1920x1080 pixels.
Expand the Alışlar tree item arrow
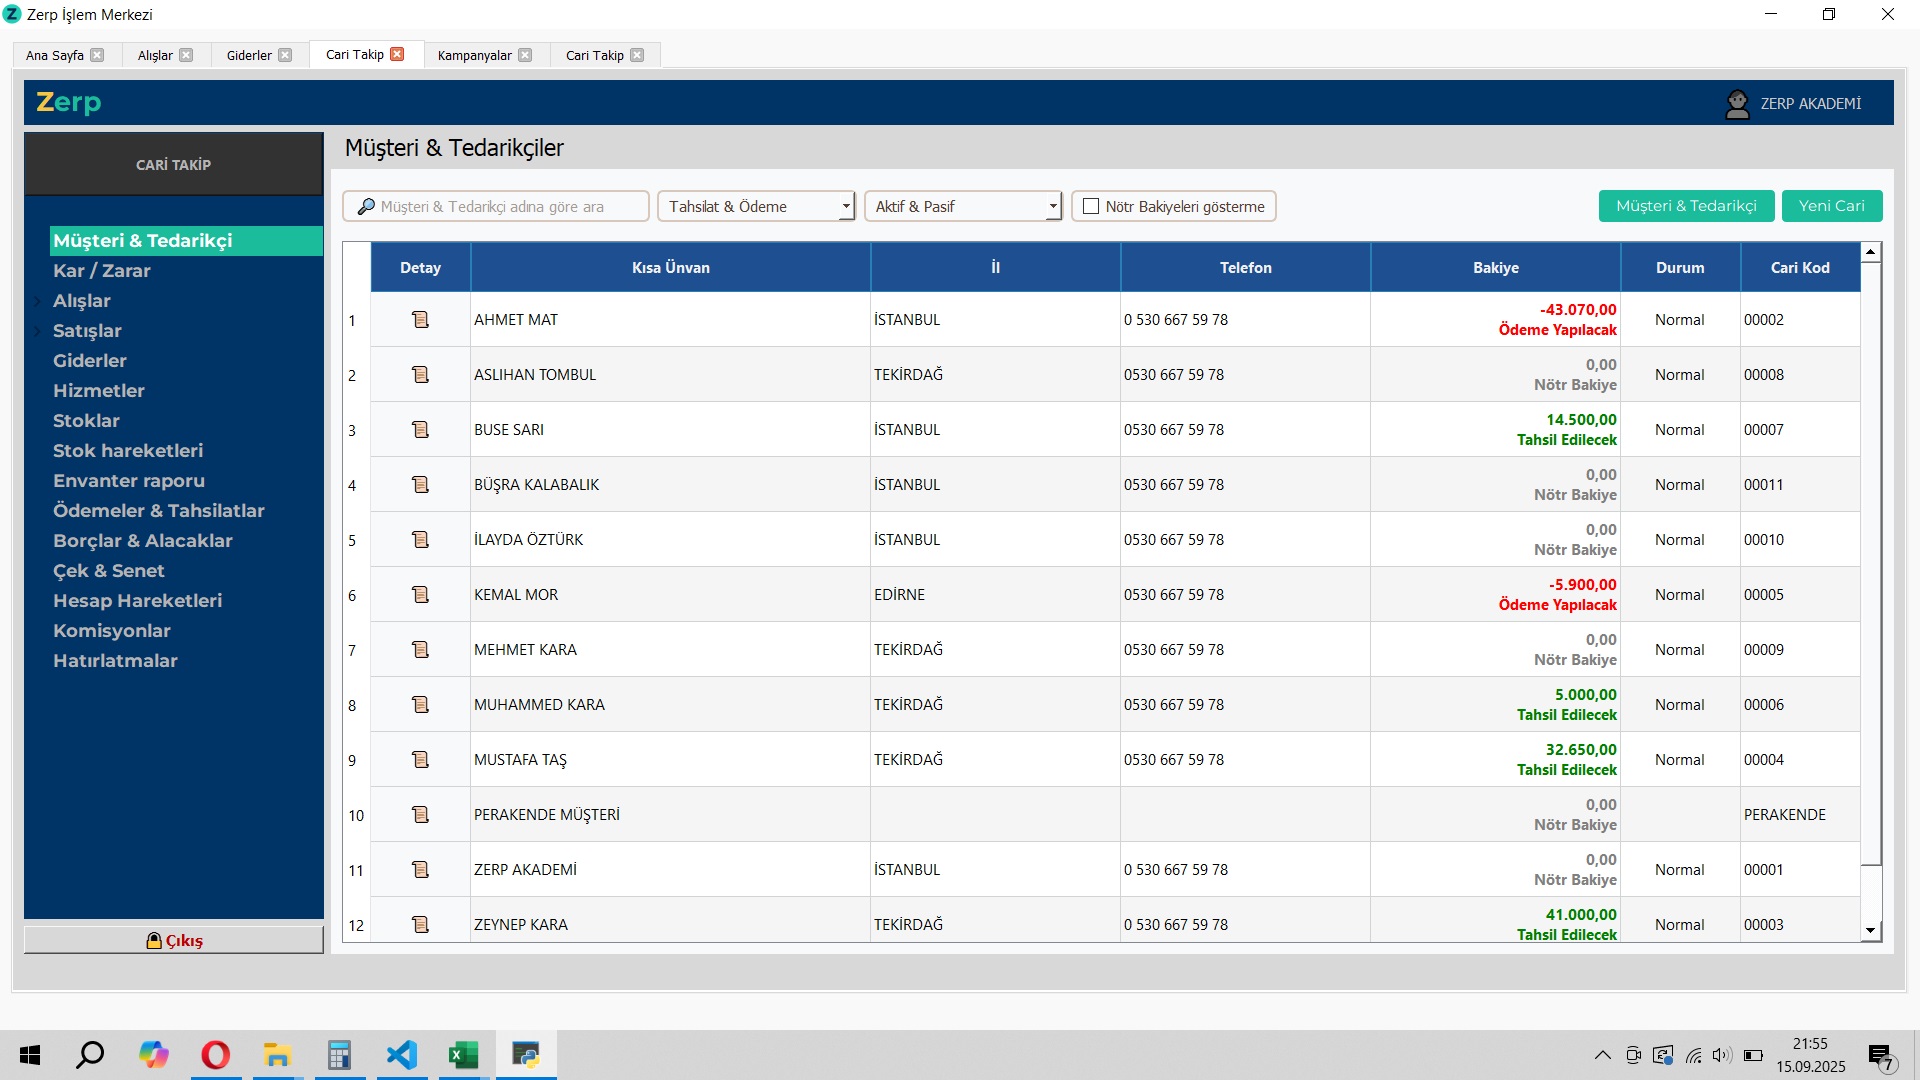click(x=39, y=301)
